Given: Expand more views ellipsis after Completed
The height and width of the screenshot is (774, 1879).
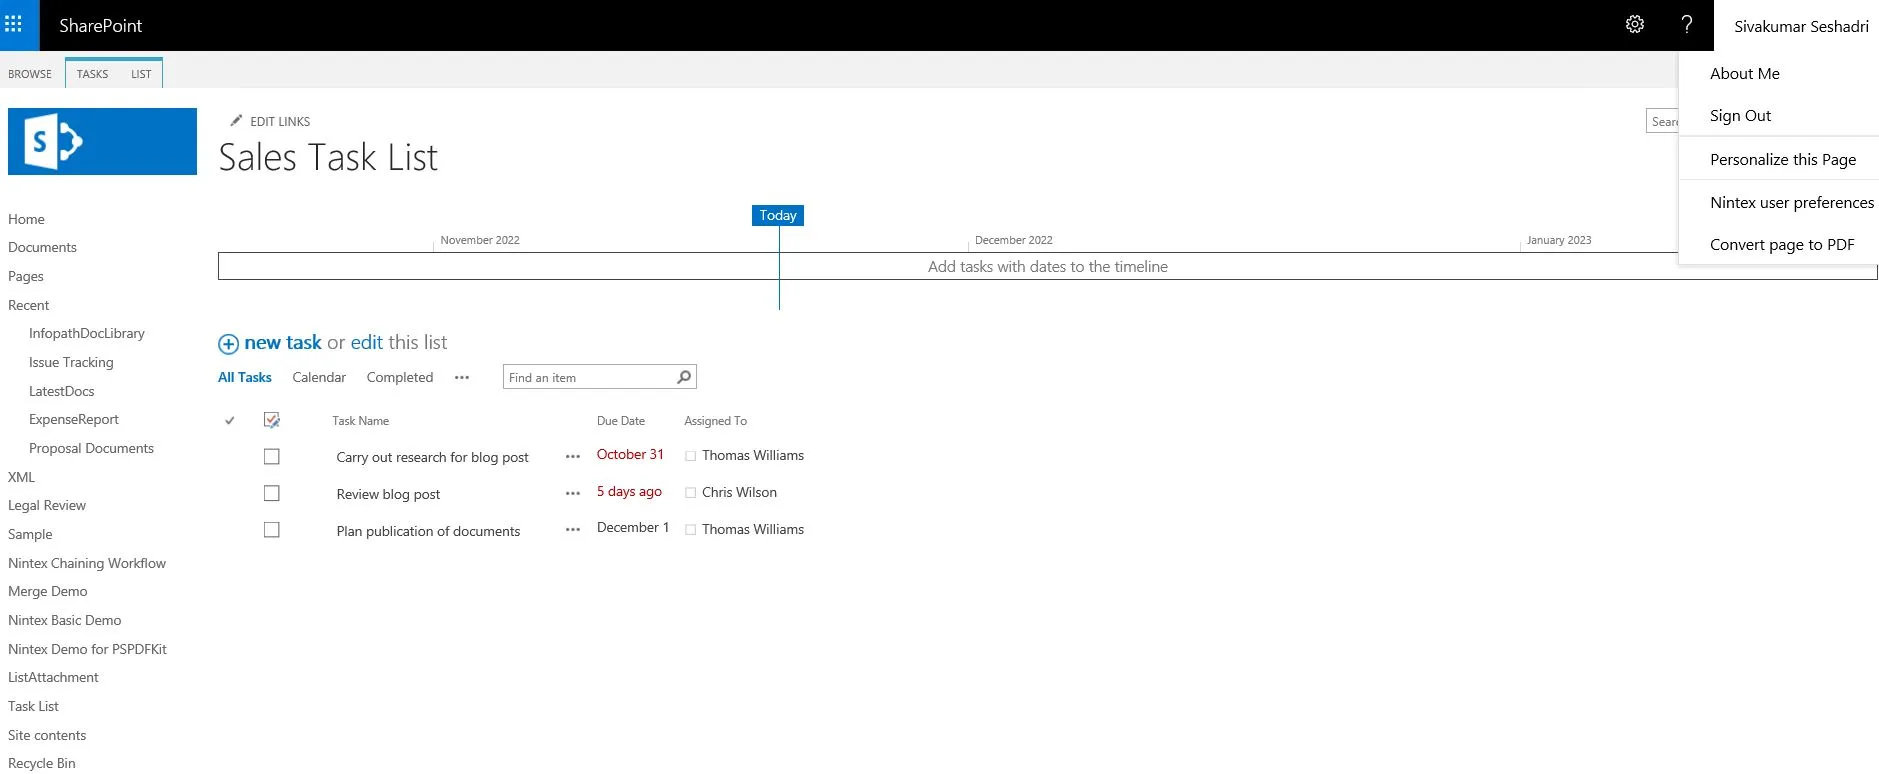Looking at the screenshot, I should coord(462,378).
